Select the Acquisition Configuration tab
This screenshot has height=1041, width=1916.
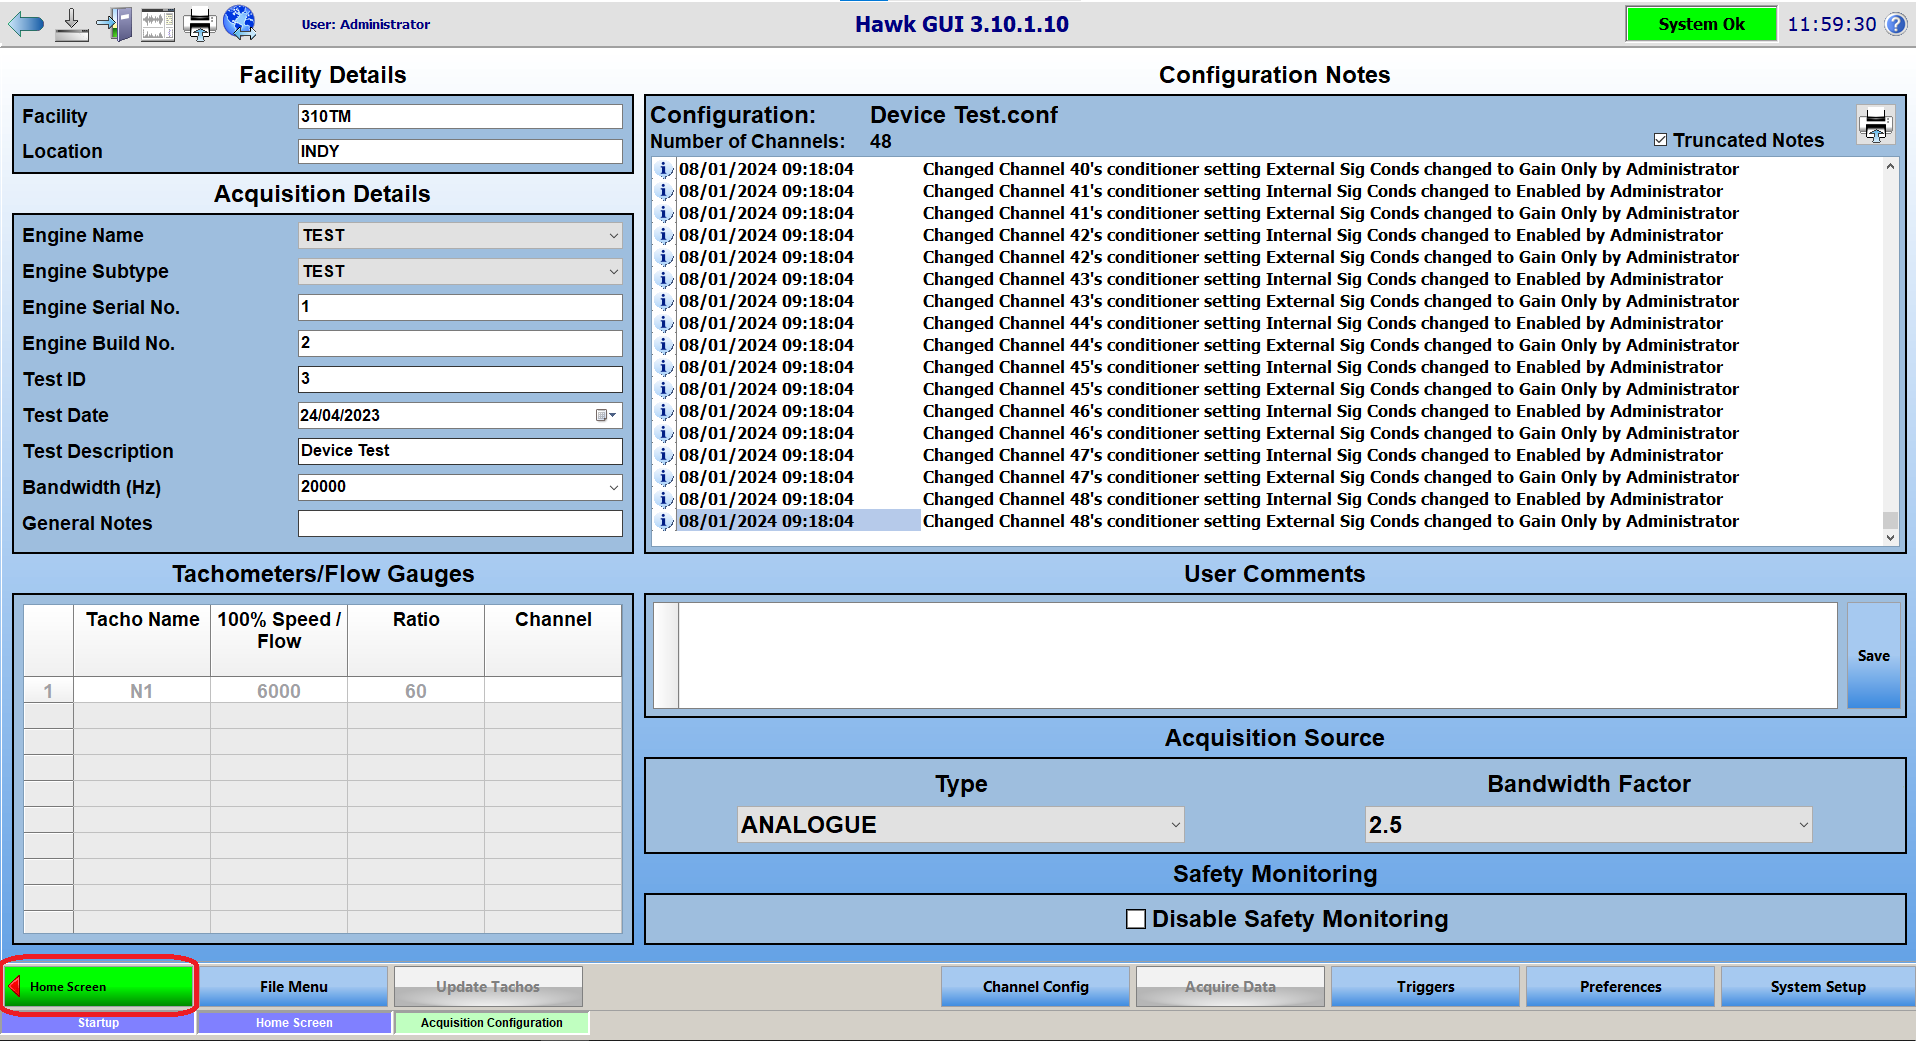point(491,1023)
